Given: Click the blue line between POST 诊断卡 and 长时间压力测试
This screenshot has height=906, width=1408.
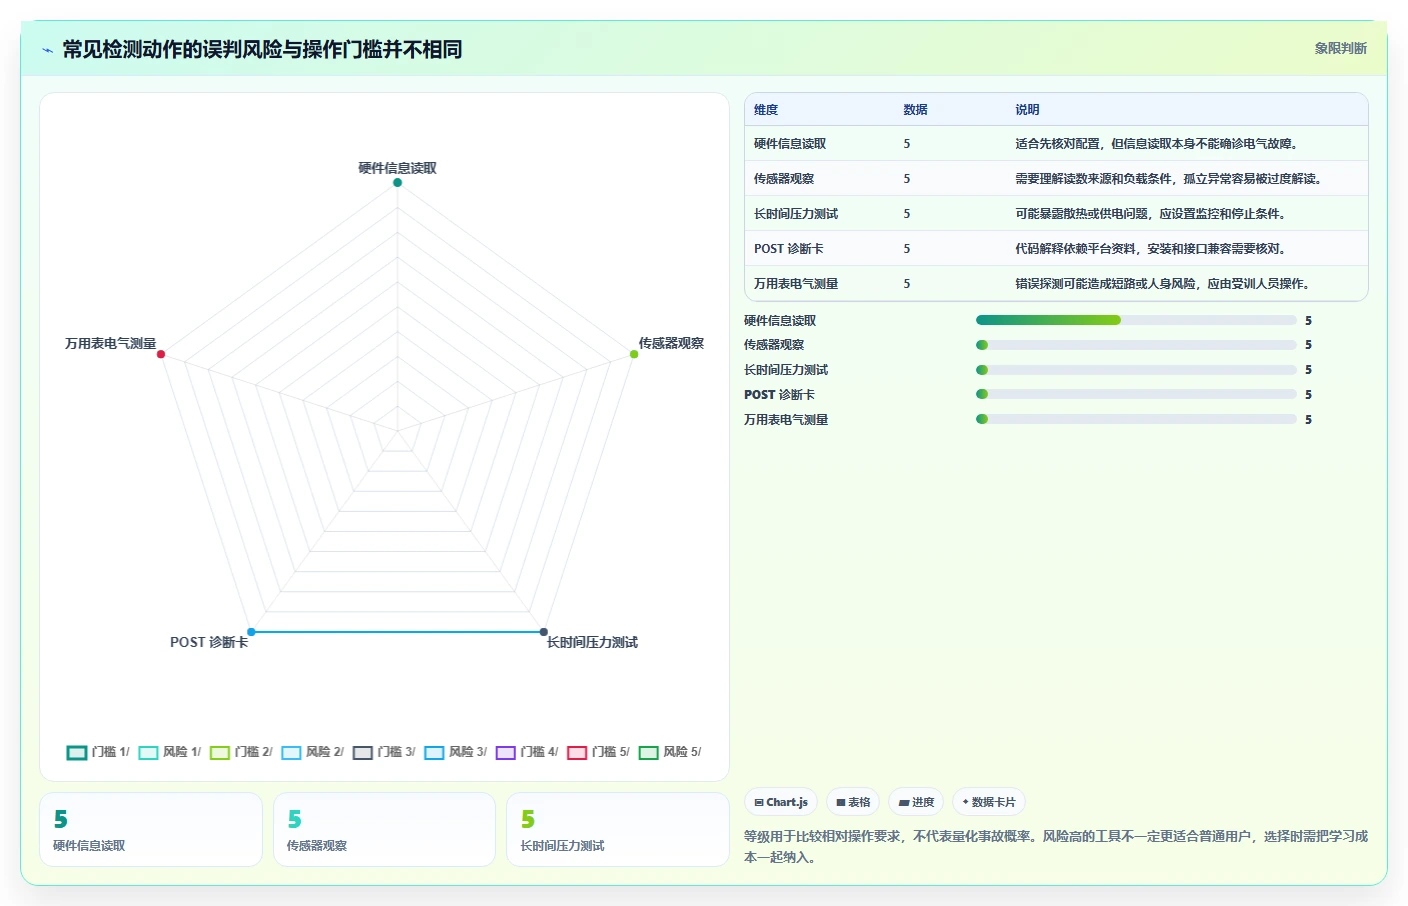Looking at the screenshot, I should pyautogui.click(x=397, y=632).
